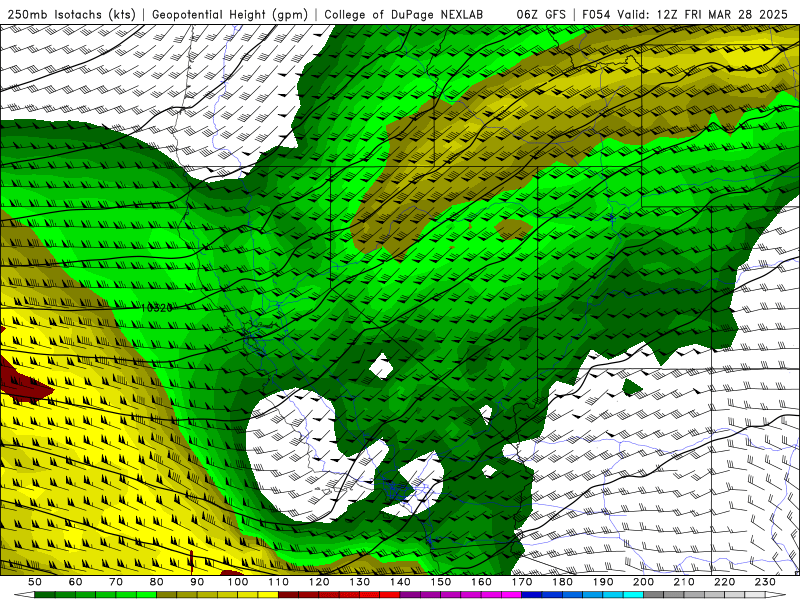
Task: Click the '100' legend value
Action: point(238,582)
